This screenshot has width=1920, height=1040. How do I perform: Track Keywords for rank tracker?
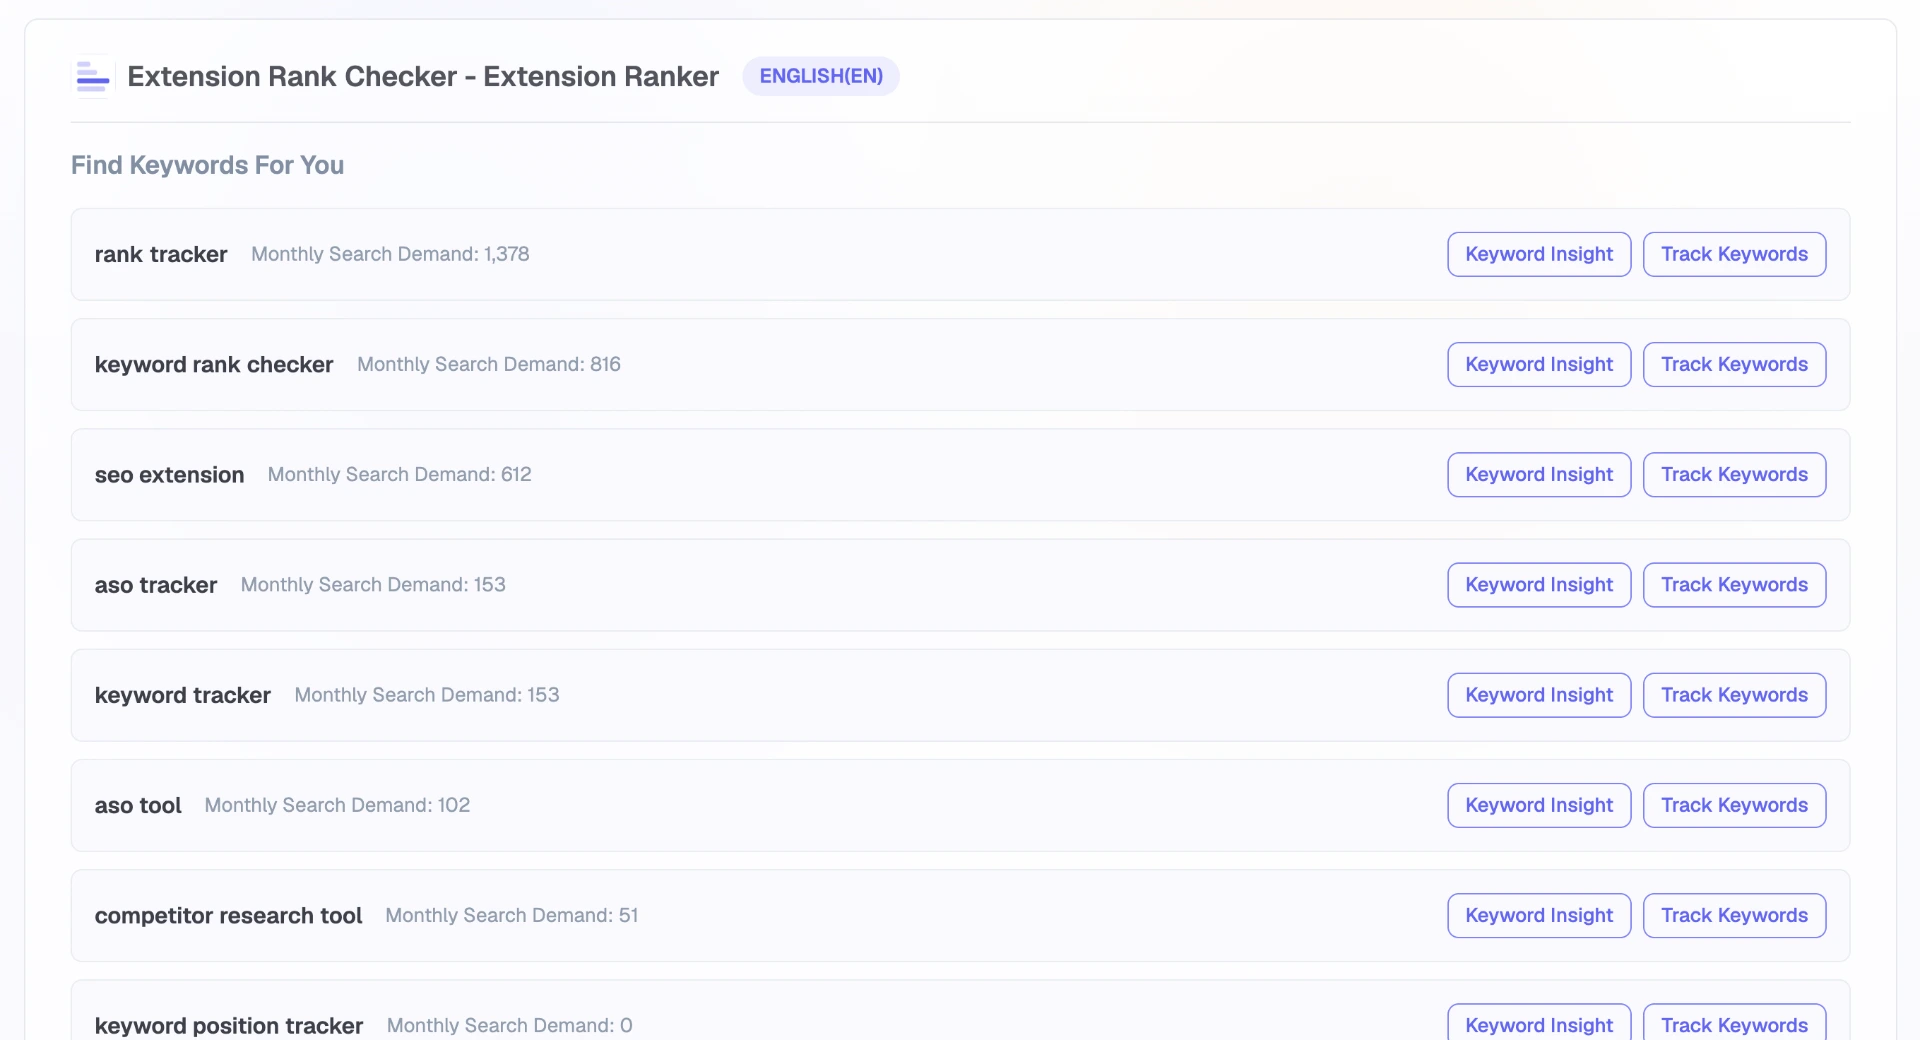[x=1734, y=254]
